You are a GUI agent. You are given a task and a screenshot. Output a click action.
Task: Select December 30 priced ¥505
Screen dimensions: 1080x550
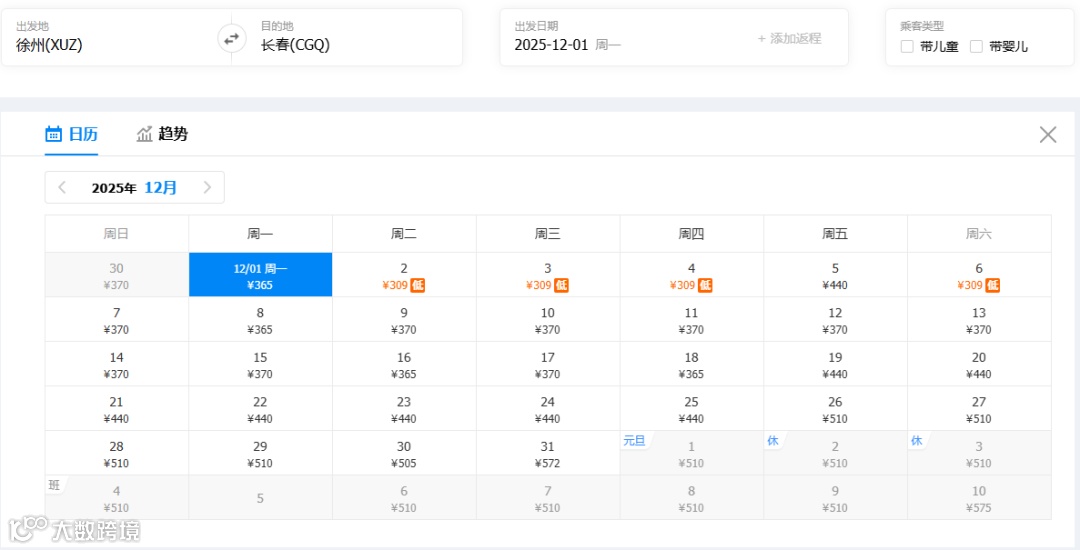click(x=404, y=454)
